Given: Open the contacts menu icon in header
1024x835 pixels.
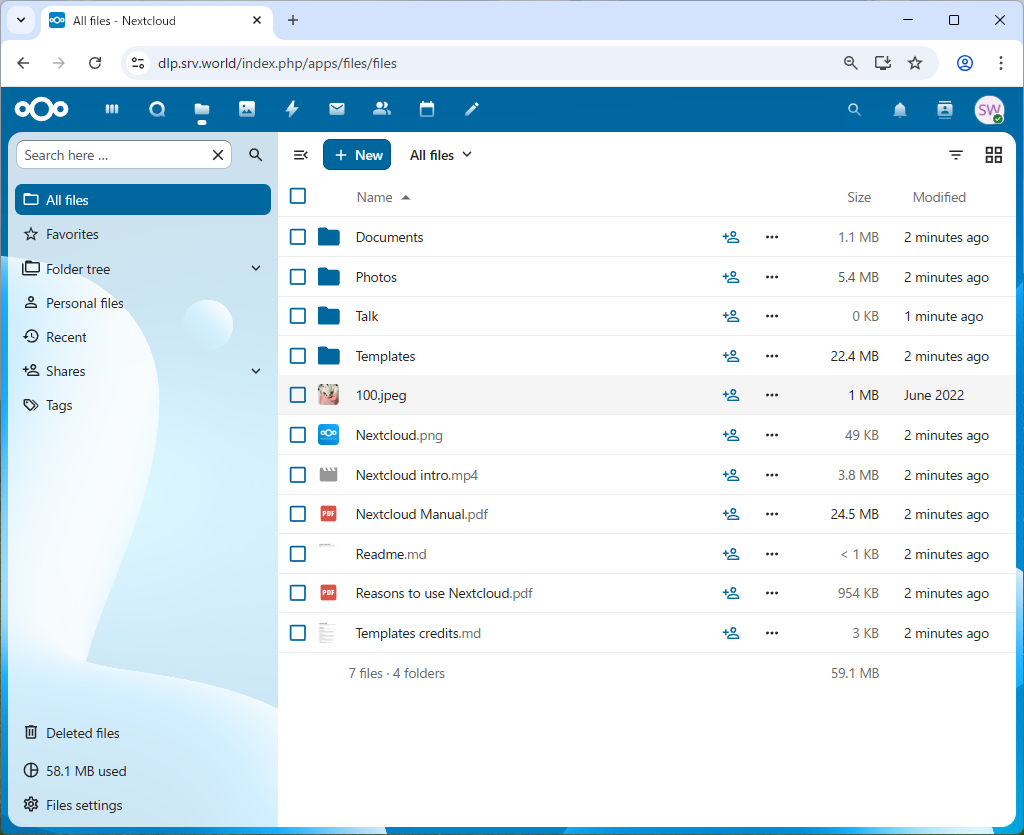Looking at the screenshot, I should [x=945, y=110].
